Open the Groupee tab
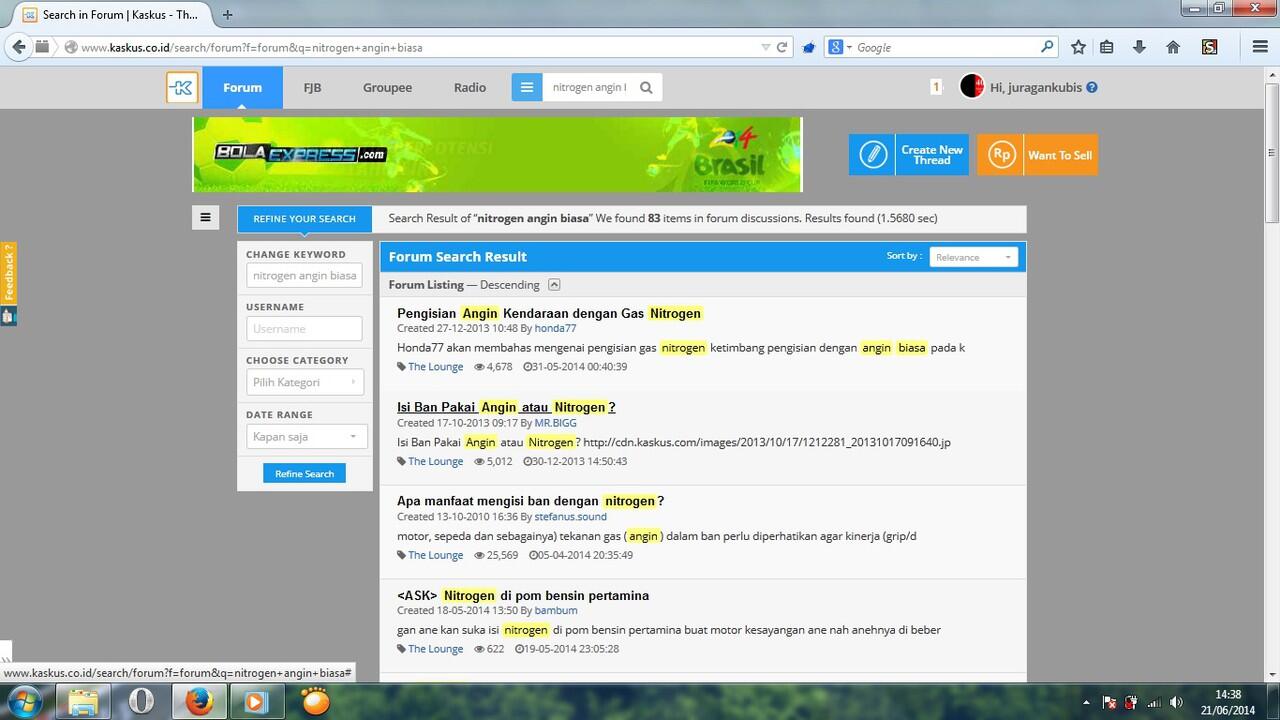 click(387, 87)
